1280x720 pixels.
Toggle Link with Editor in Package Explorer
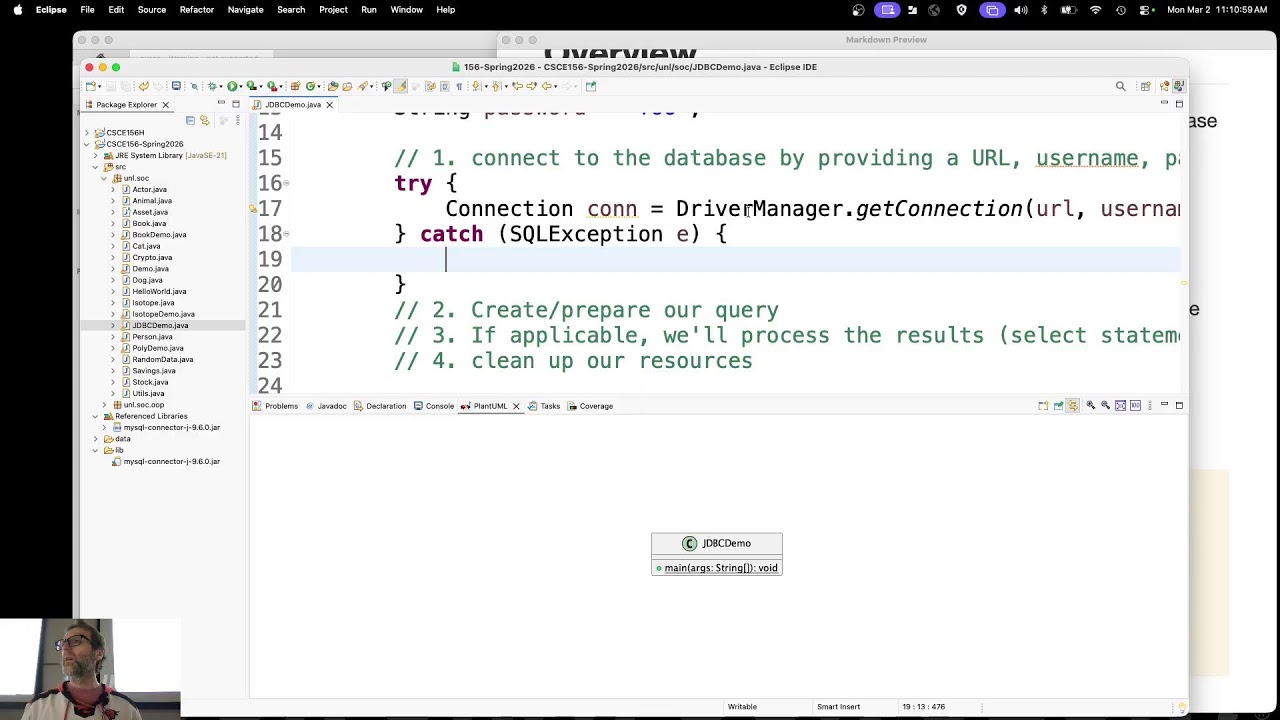tap(204, 120)
